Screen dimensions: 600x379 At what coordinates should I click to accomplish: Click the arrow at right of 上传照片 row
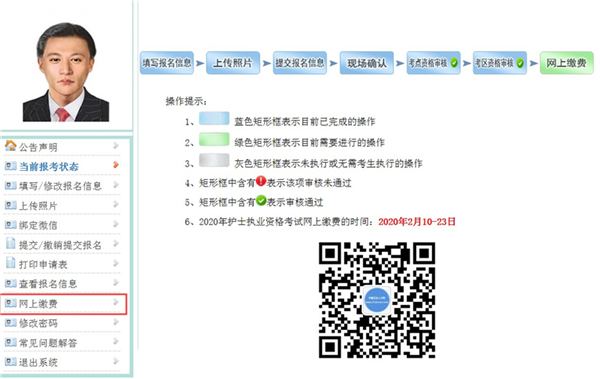116,204
